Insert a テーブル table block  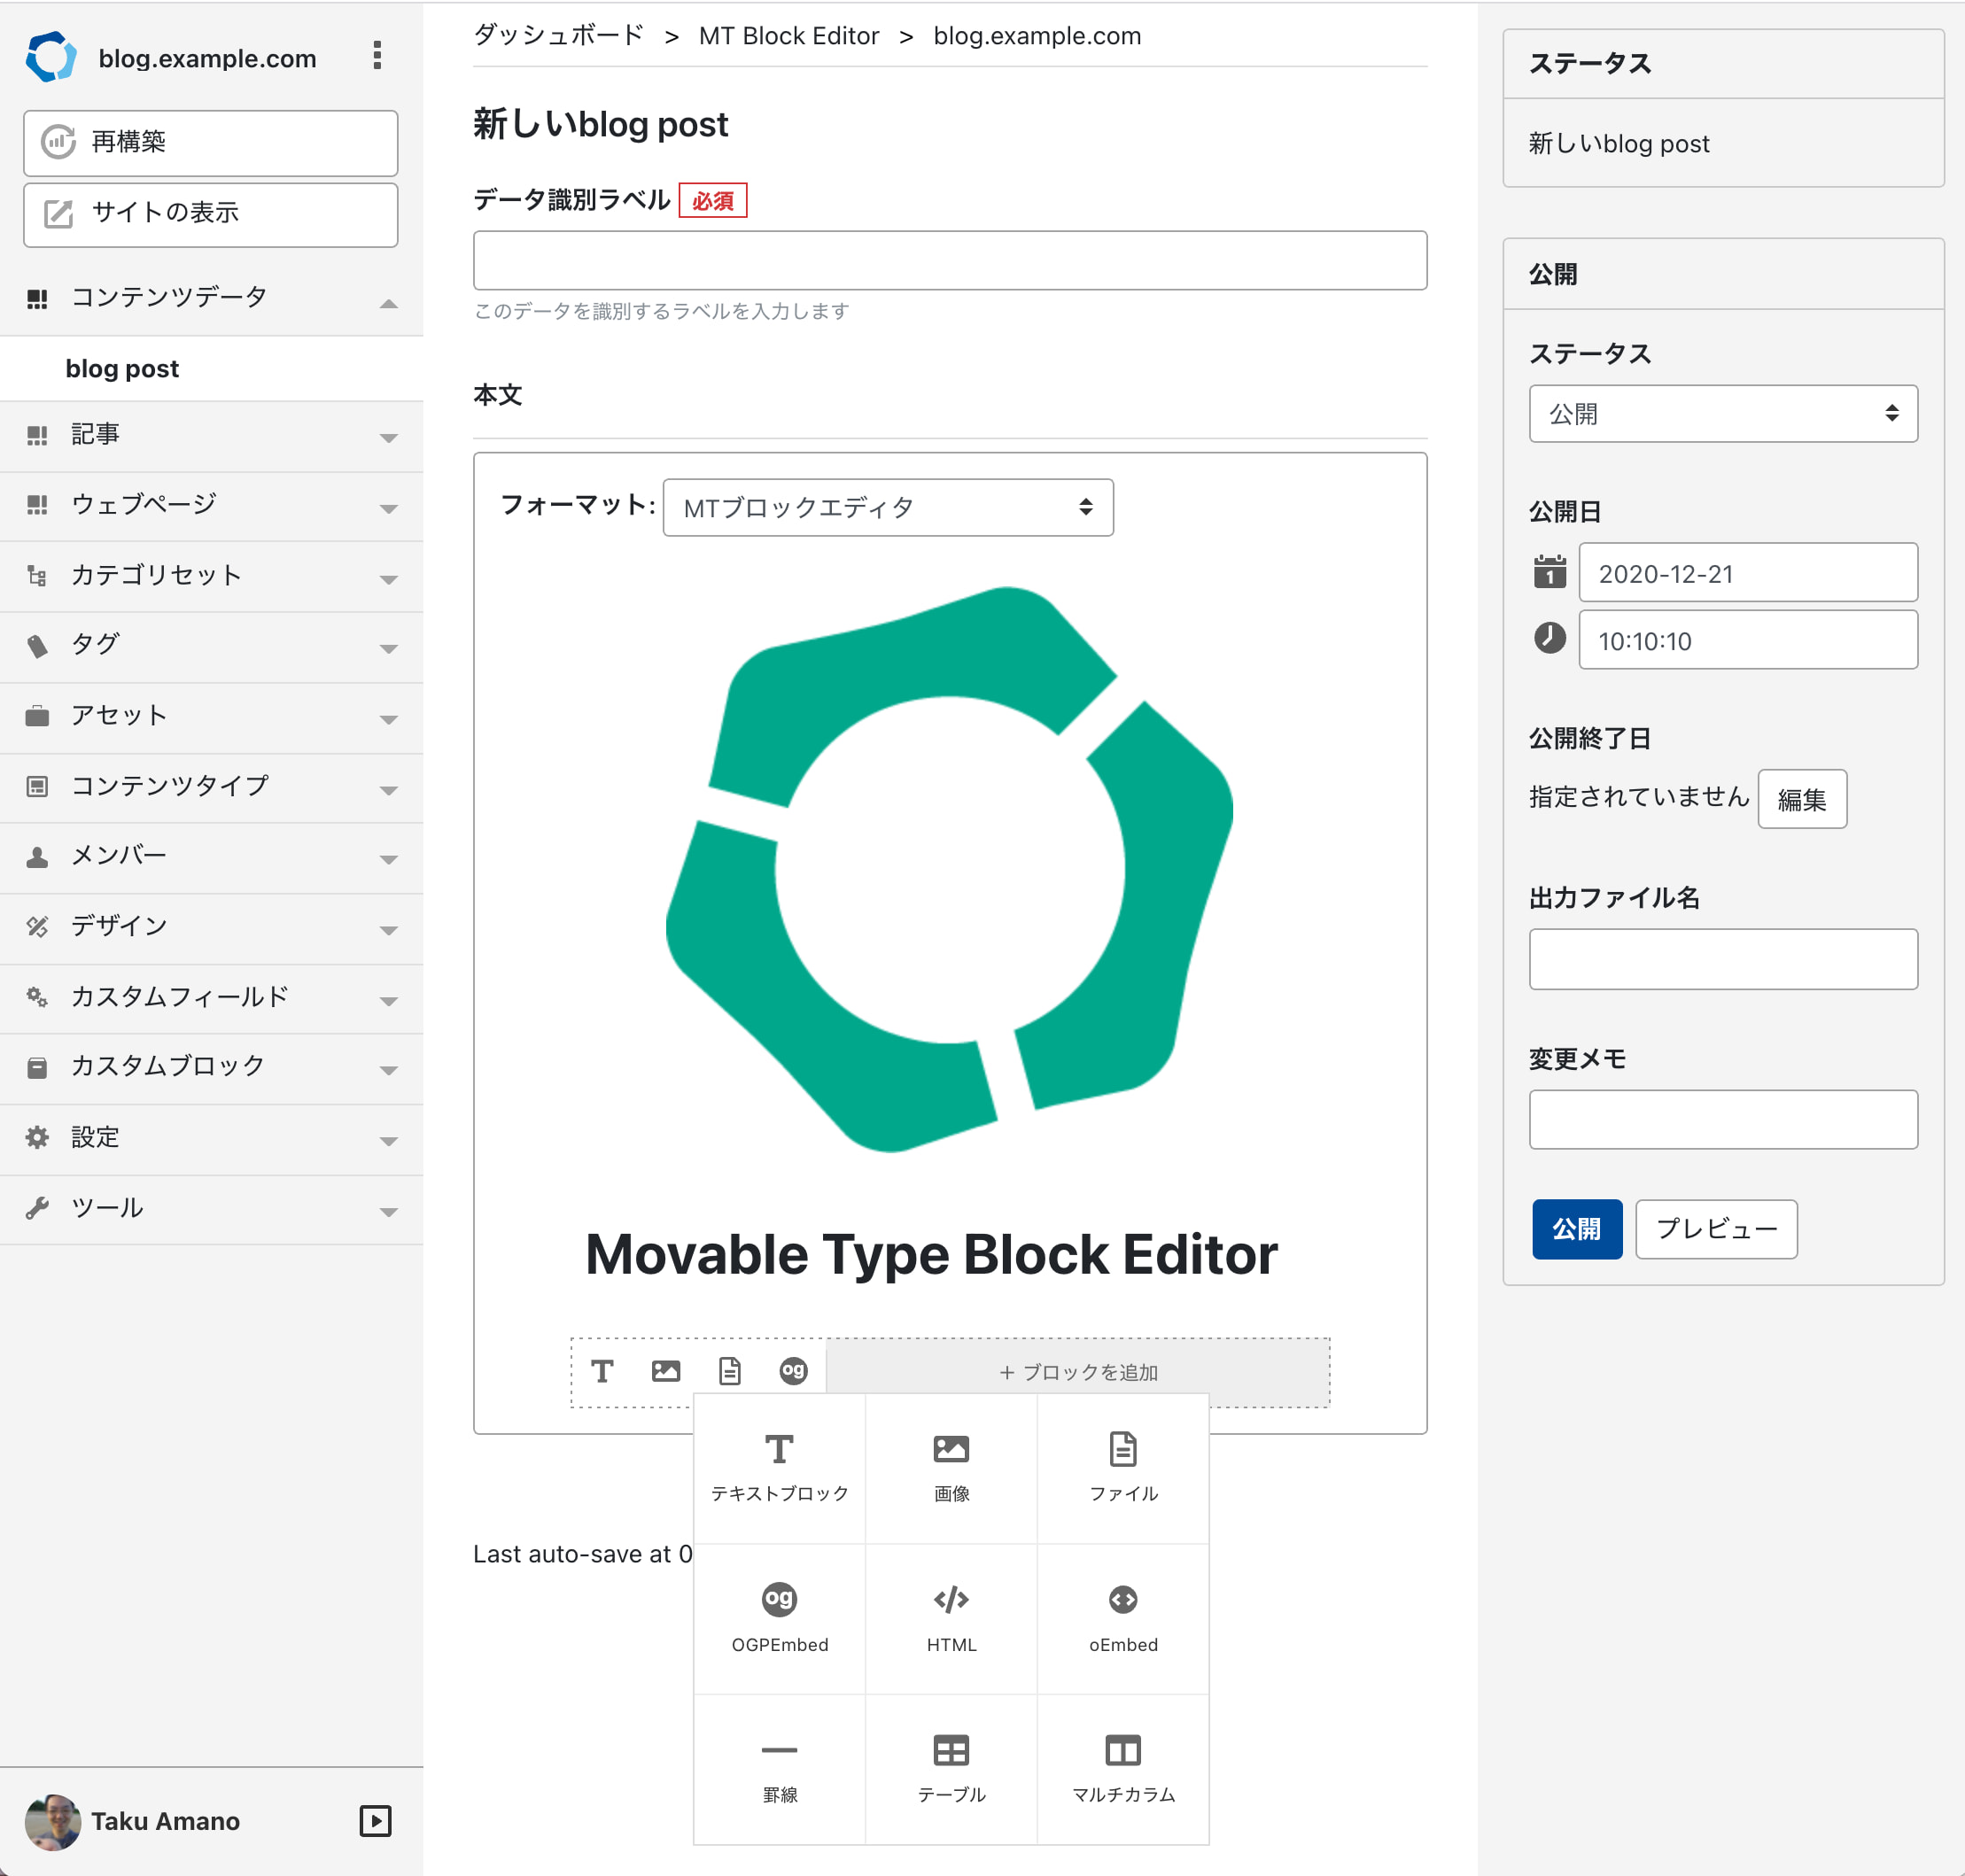[951, 1768]
